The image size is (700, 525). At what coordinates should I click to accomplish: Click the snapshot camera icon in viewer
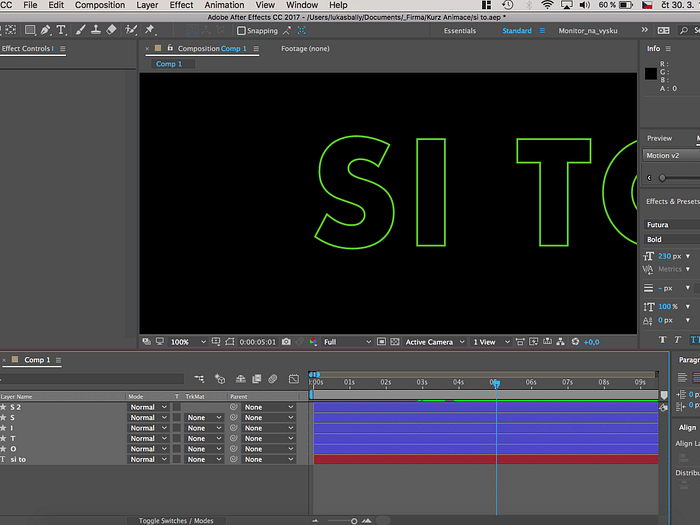(x=286, y=342)
